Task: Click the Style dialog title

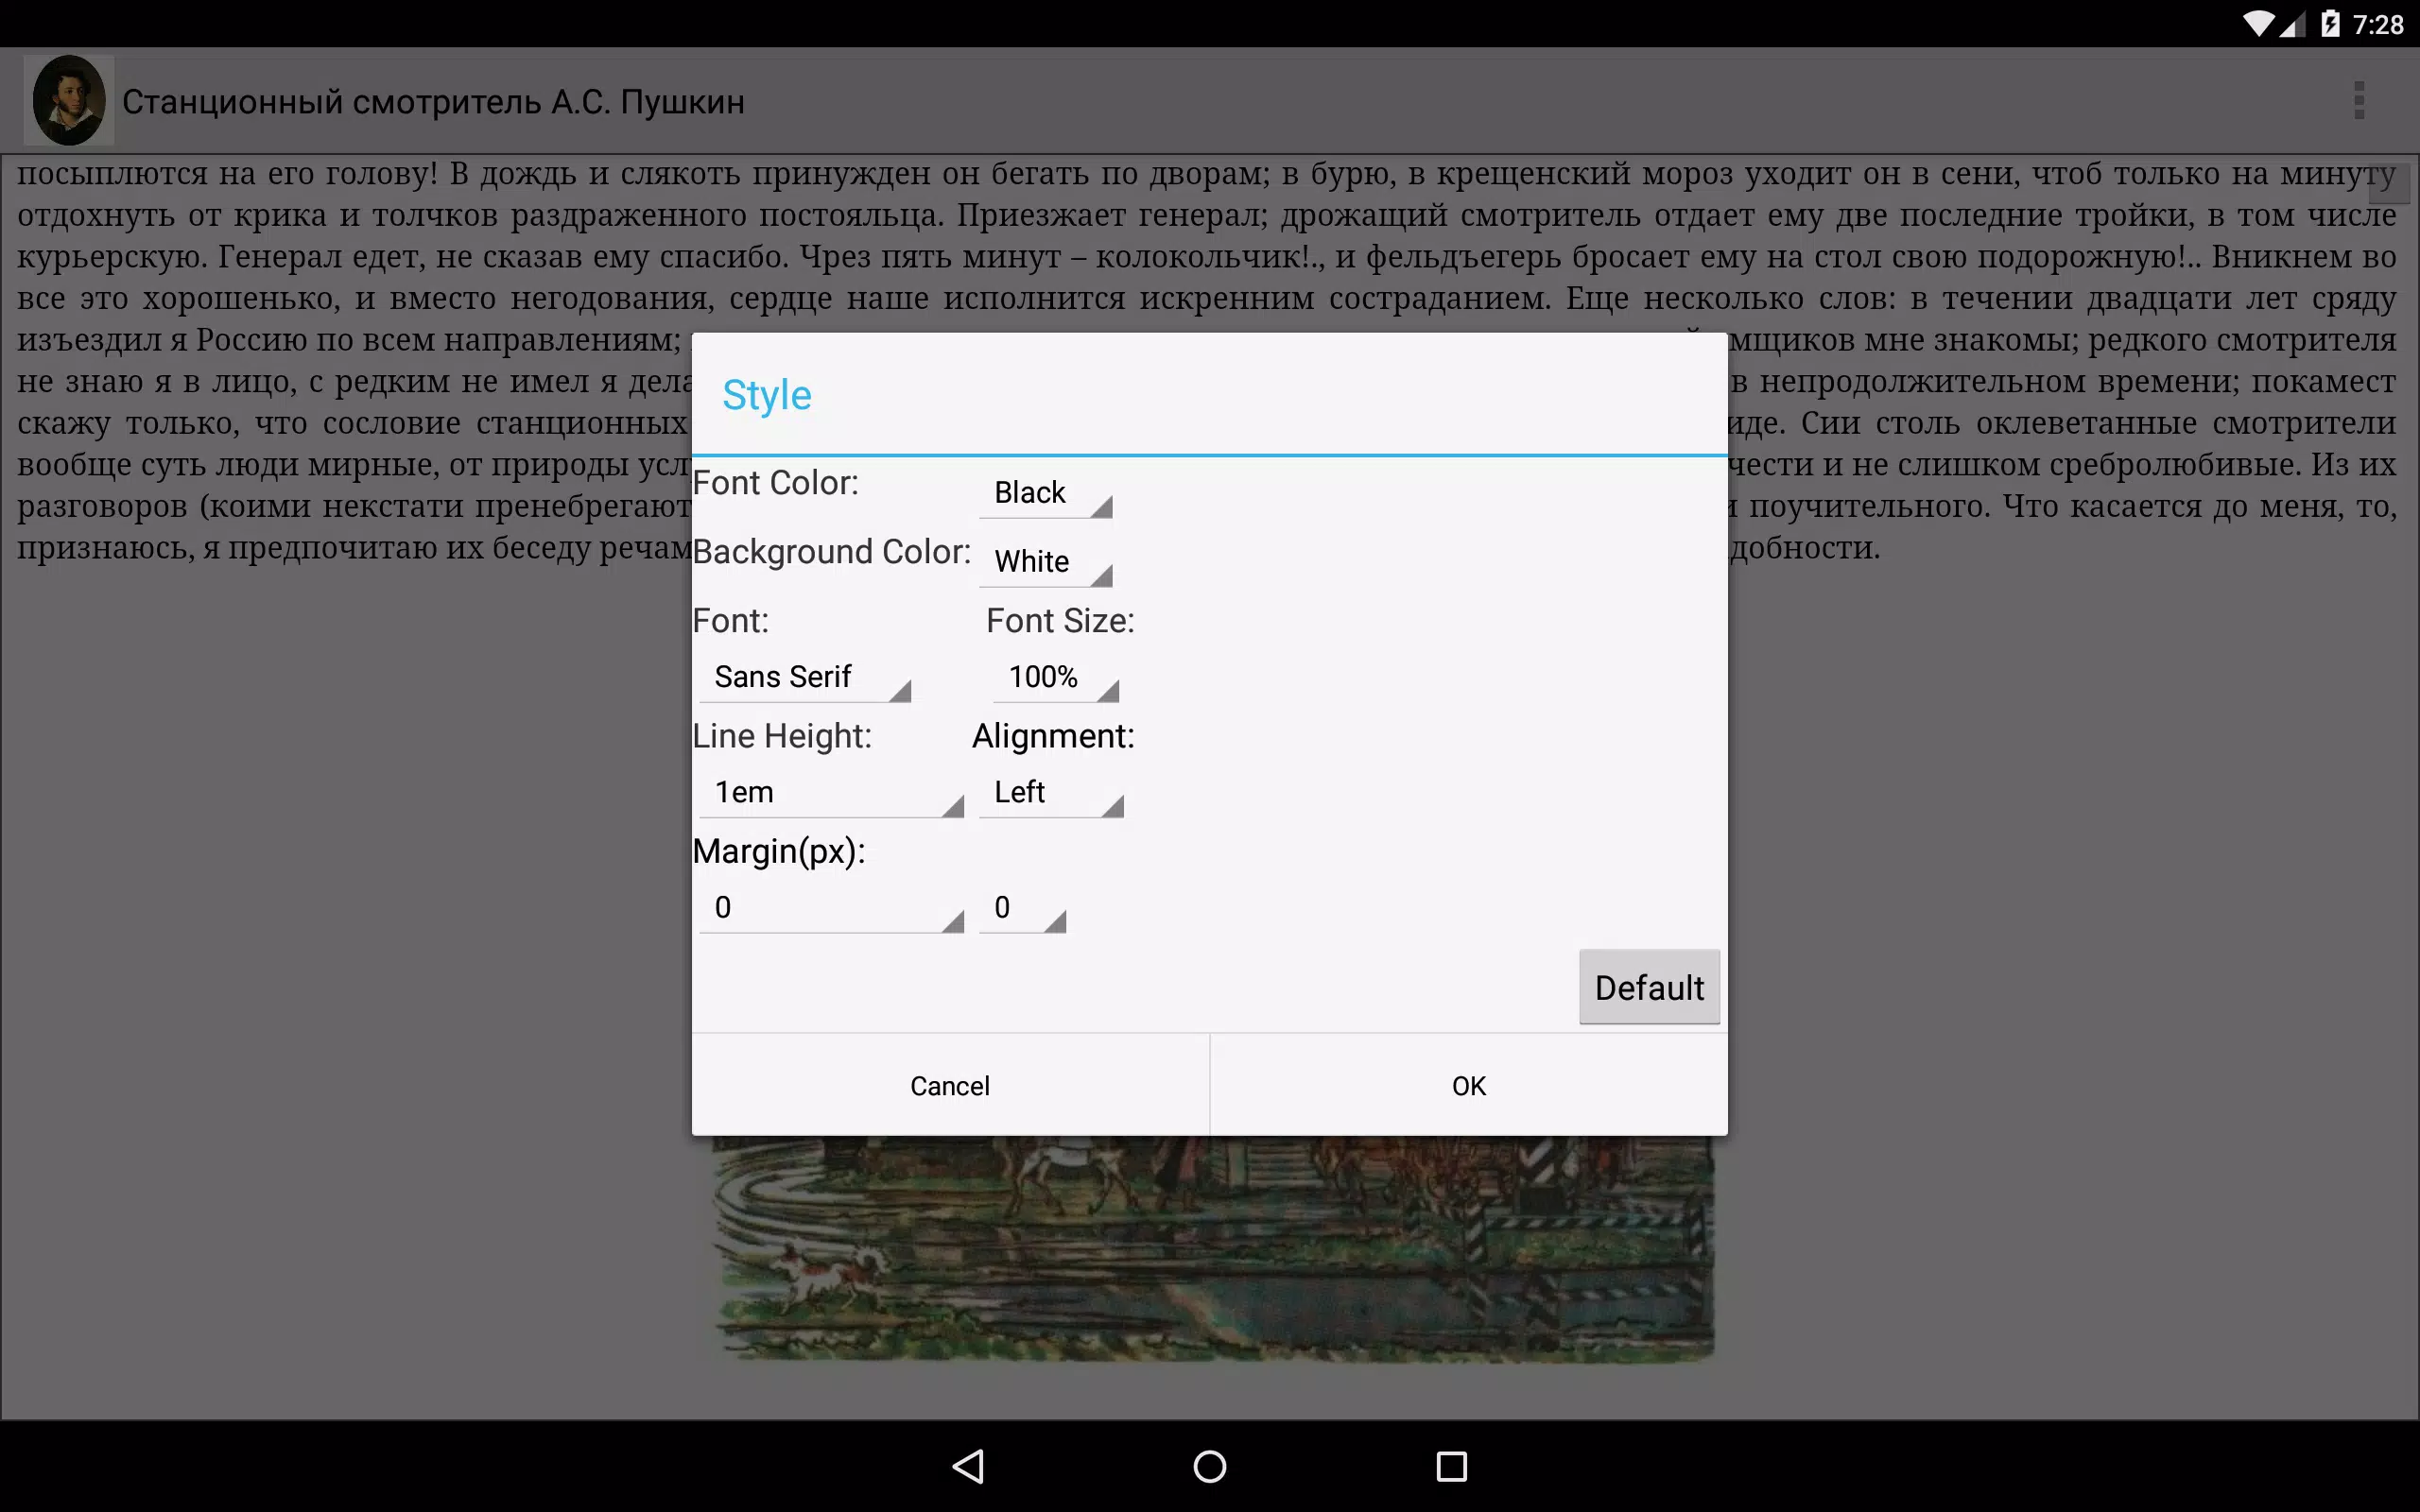Action: tap(767, 395)
